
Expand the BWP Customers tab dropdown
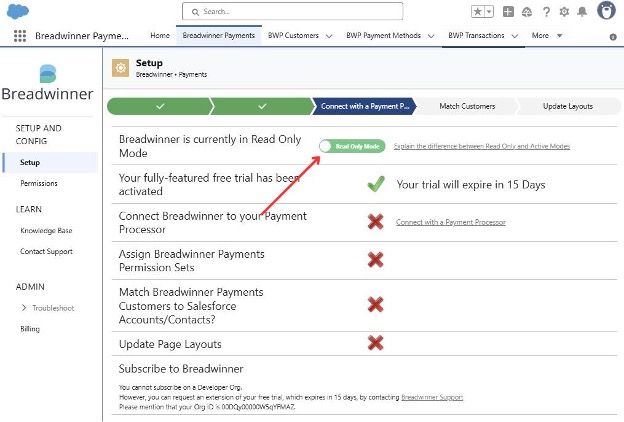coord(329,36)
